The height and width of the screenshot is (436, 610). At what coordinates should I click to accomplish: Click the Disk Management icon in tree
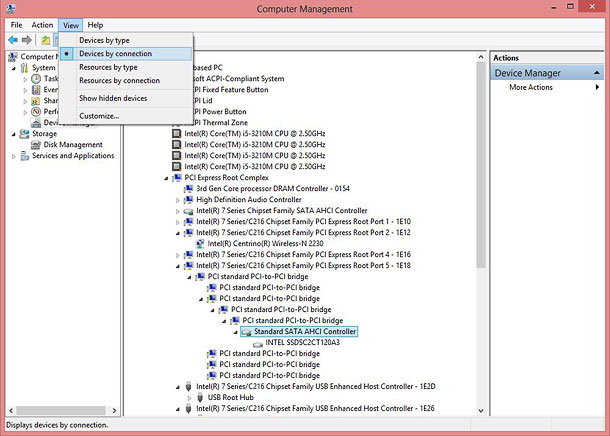[x=35, y=144]
